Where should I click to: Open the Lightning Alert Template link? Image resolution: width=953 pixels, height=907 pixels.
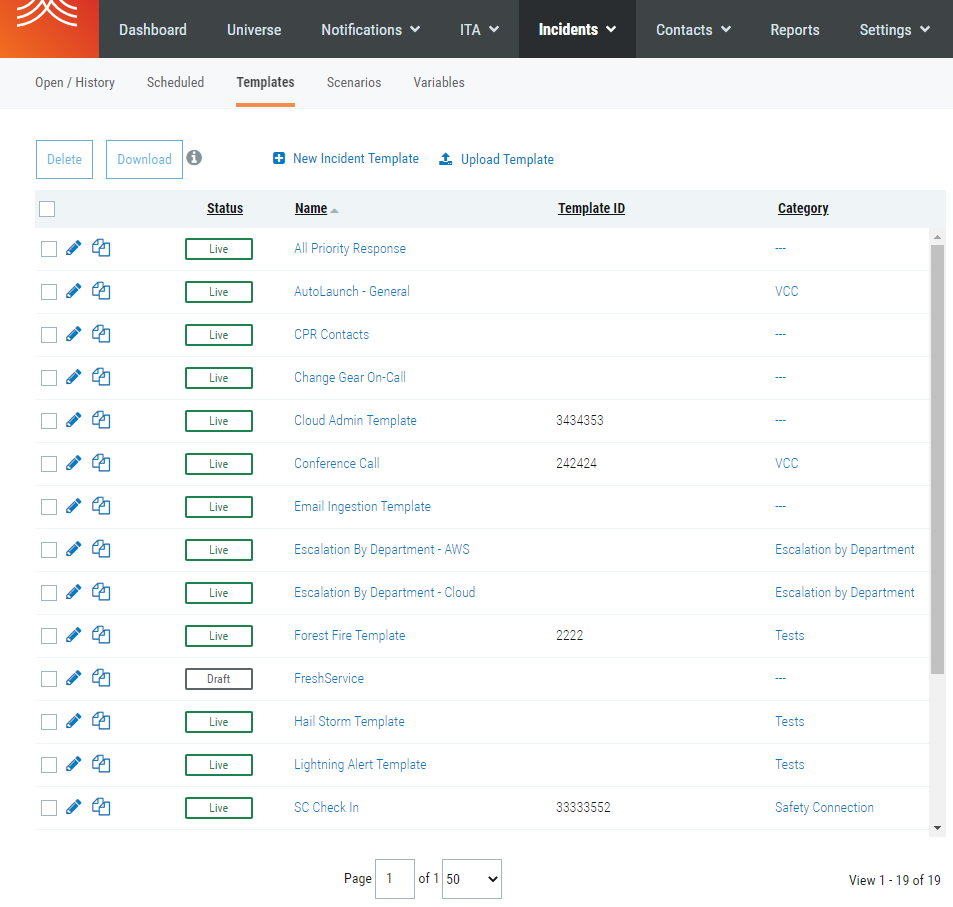pos(360,765)
